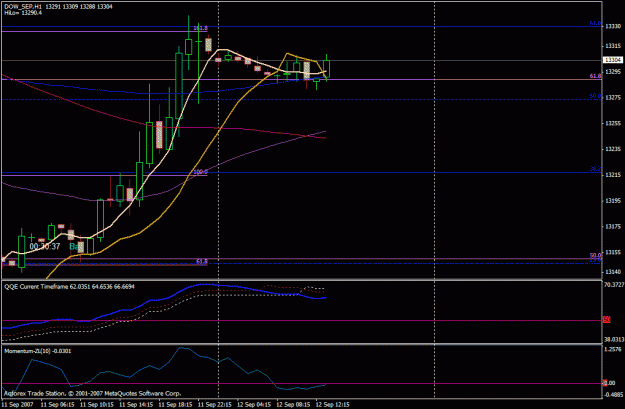The image size is (625, 409).
Task: Click the HiLo= 13290.4 label
Action: 23,13
